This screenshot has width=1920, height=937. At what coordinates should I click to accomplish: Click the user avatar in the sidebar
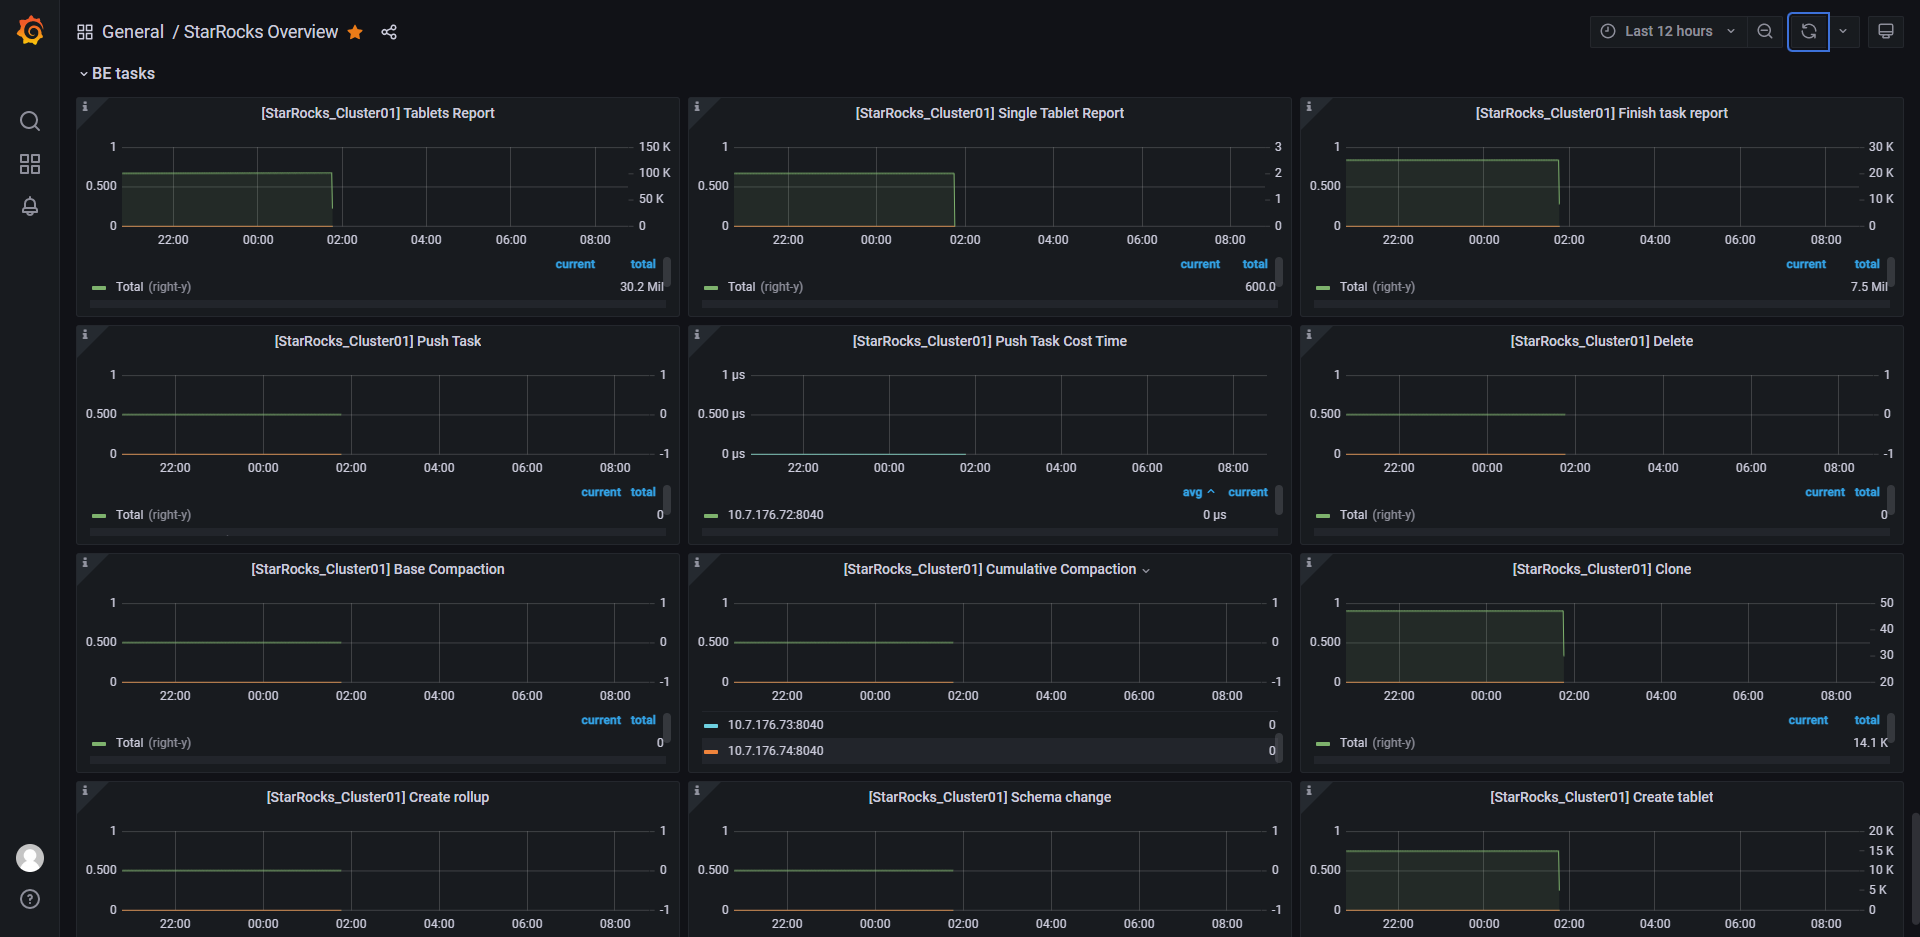tap(30, 857)
